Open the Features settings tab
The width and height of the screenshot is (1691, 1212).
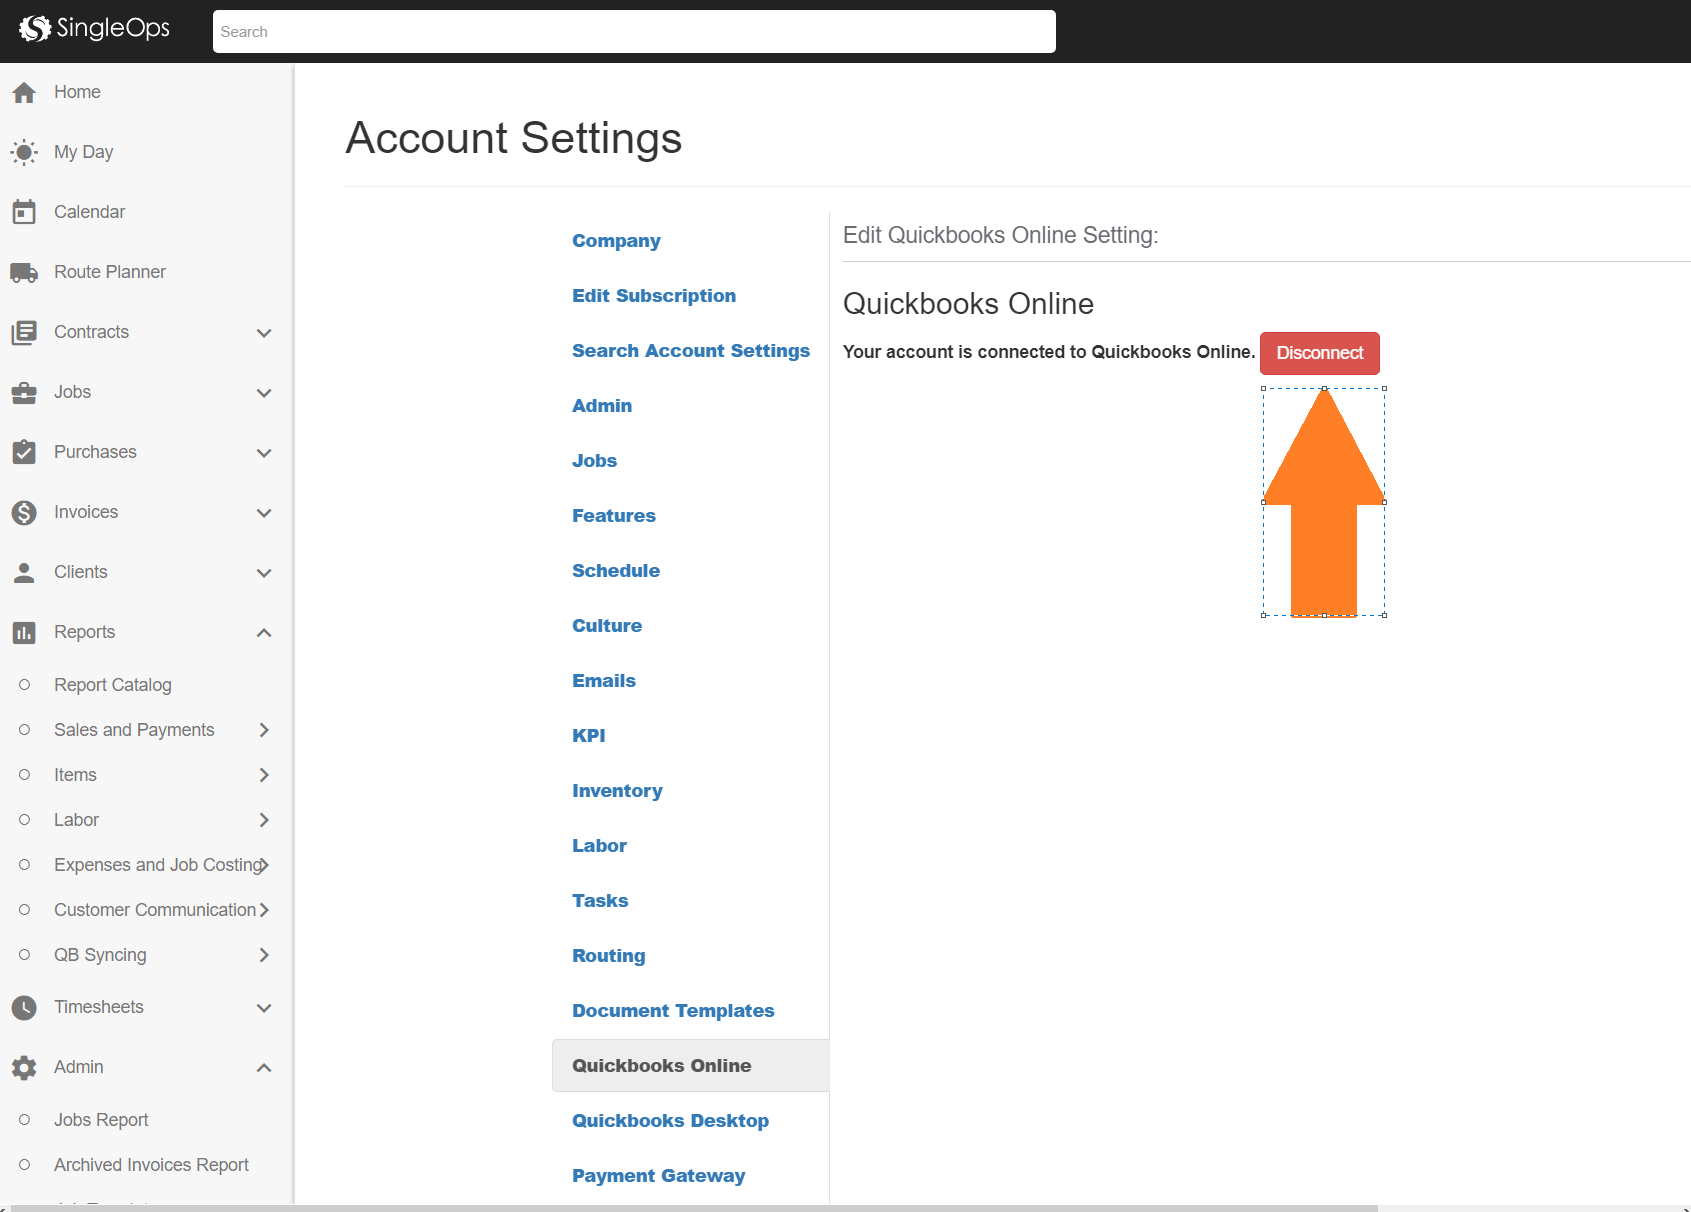click(x=614, y=516)
